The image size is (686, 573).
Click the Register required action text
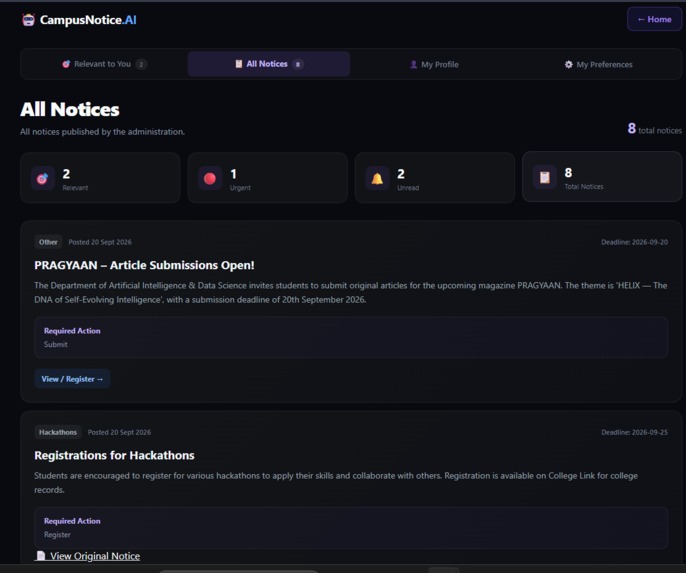[57, 535]
